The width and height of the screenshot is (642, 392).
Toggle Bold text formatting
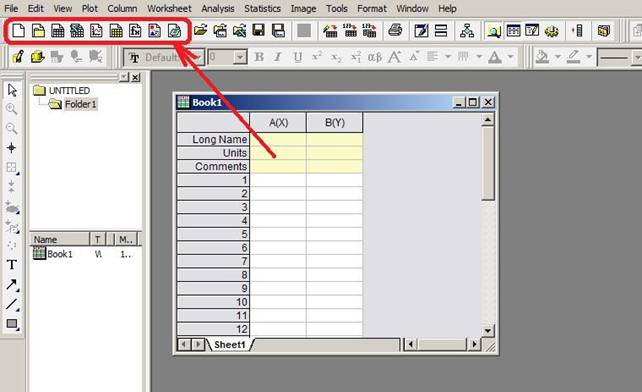pos(259,57)
